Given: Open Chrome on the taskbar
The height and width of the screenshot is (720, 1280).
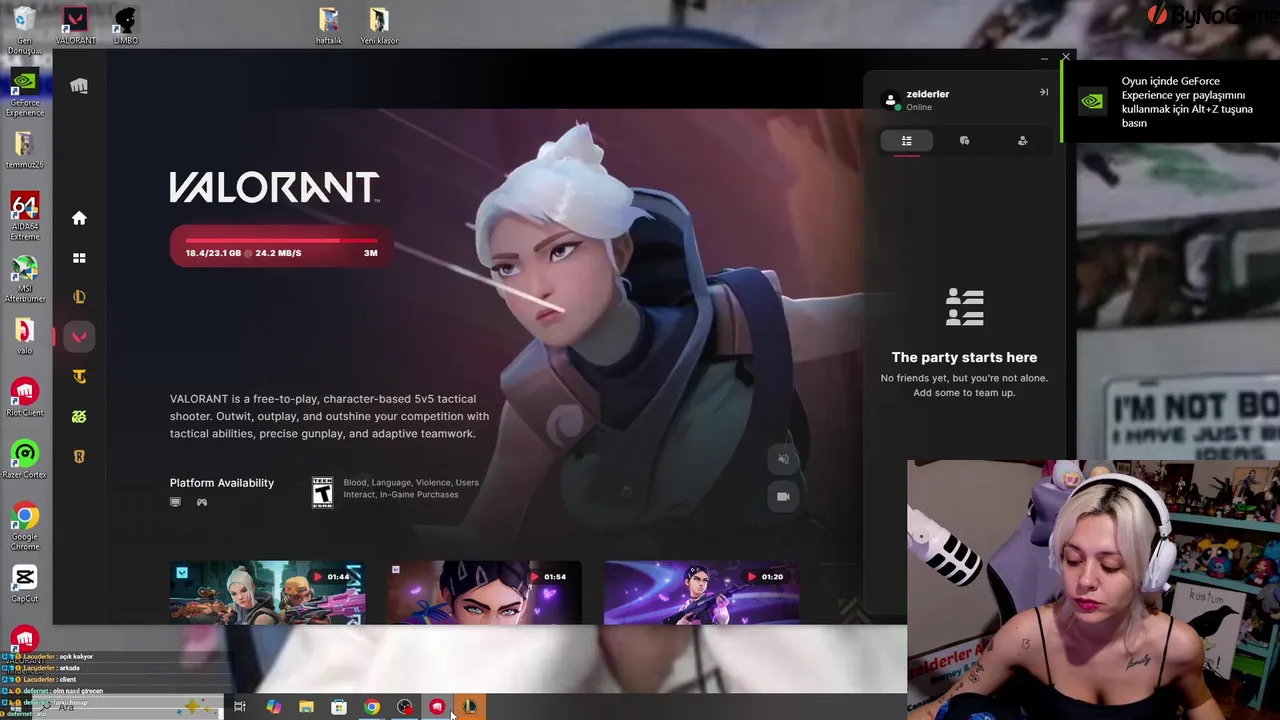Looking at the screenshot, I should click(372, 707).
